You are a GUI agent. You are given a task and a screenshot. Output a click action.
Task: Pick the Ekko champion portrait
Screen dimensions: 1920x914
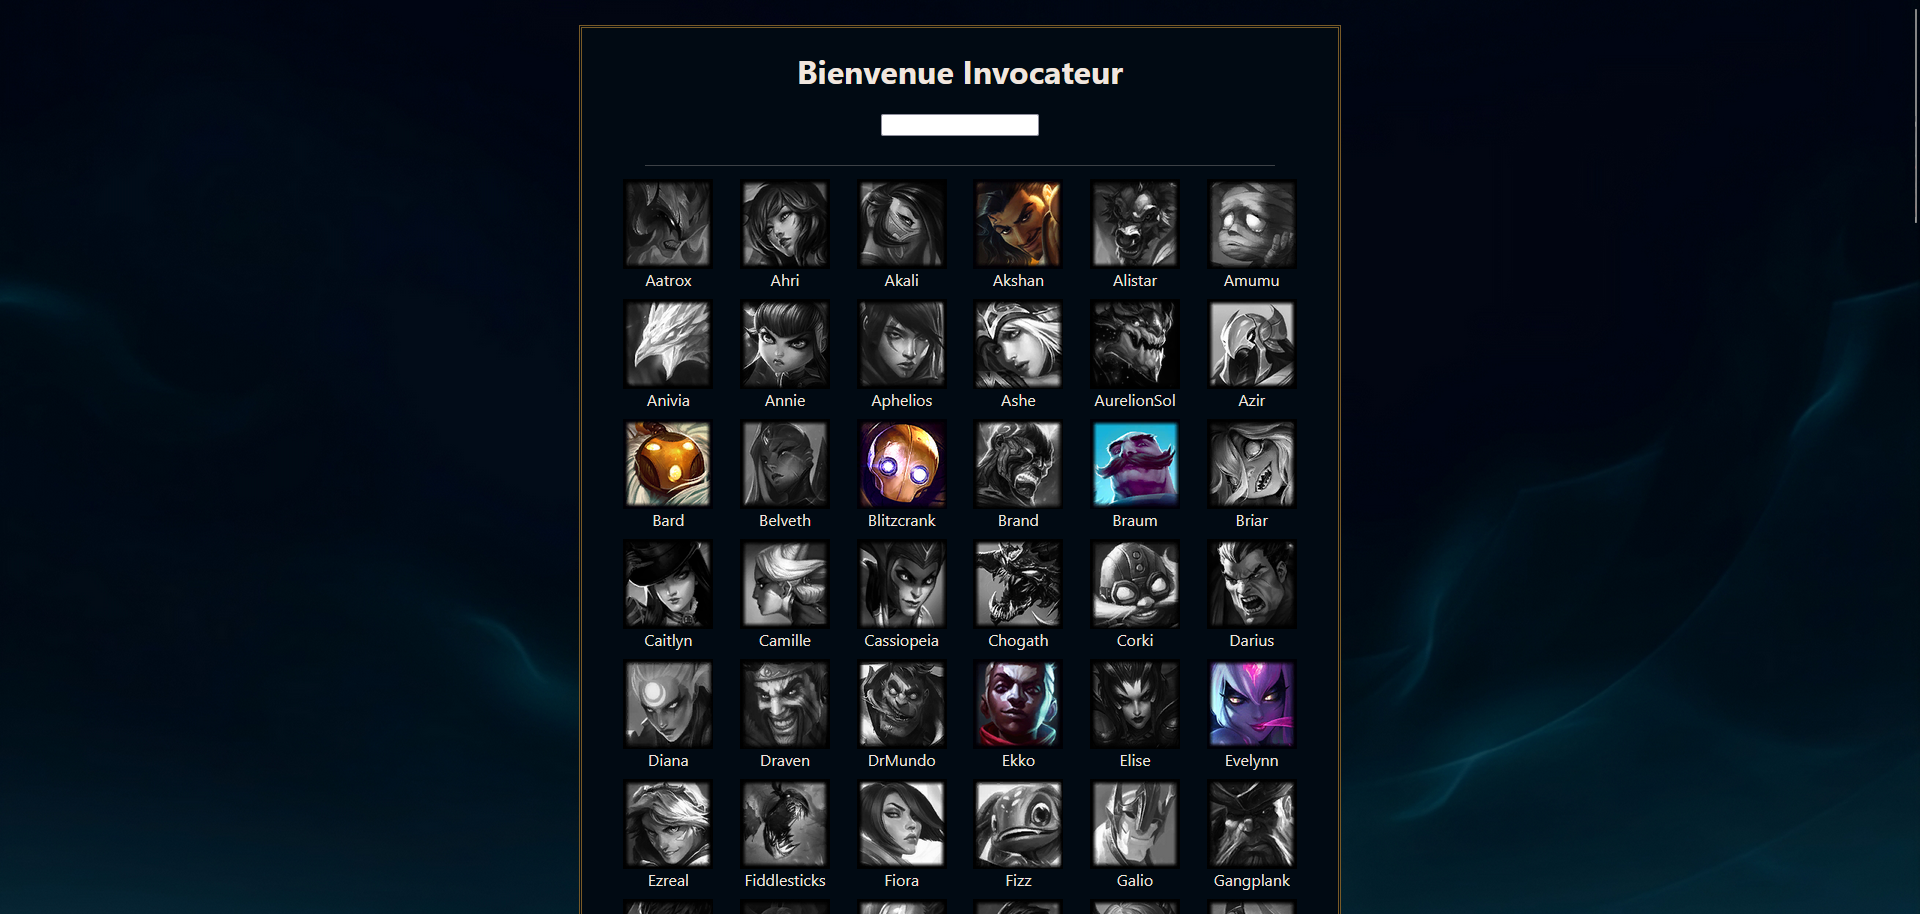(x=1018, y=704)
